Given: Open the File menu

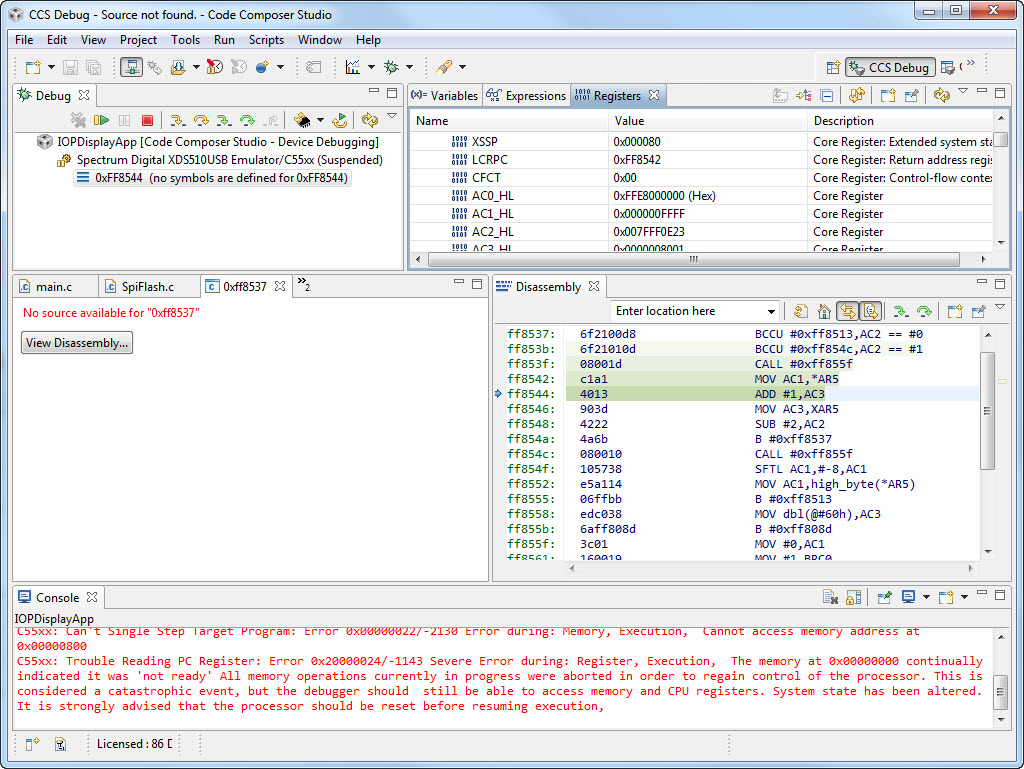Looking at the screenshot, I should (x=24, y=40).
